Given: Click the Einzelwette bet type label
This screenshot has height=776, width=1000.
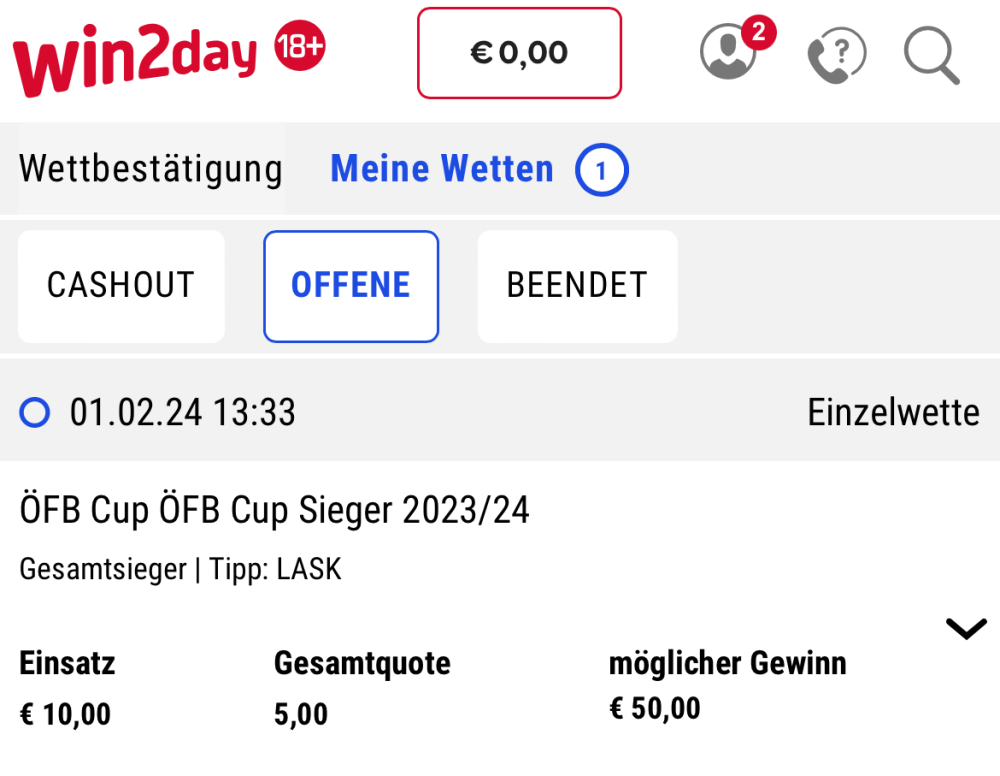Looking at the screenshot, I should coord(893,412).
